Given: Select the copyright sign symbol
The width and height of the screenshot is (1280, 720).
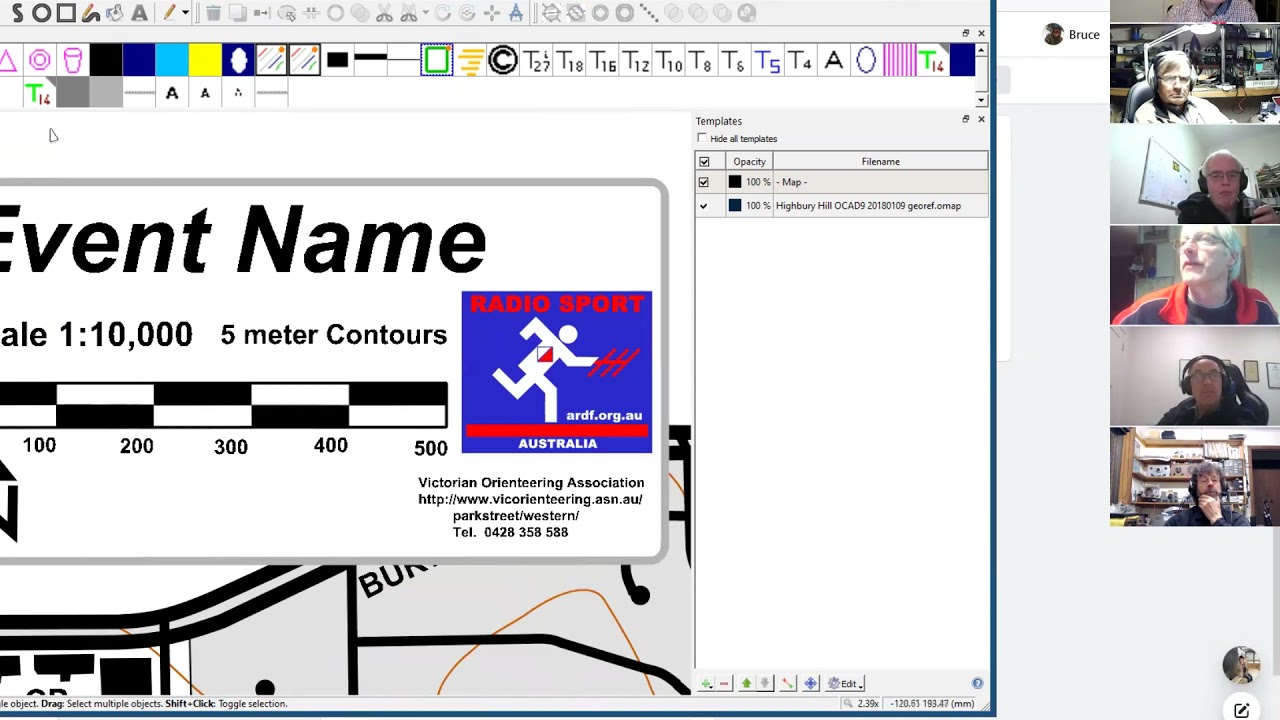Looking at the screenshot, I should tap(503, 61).
